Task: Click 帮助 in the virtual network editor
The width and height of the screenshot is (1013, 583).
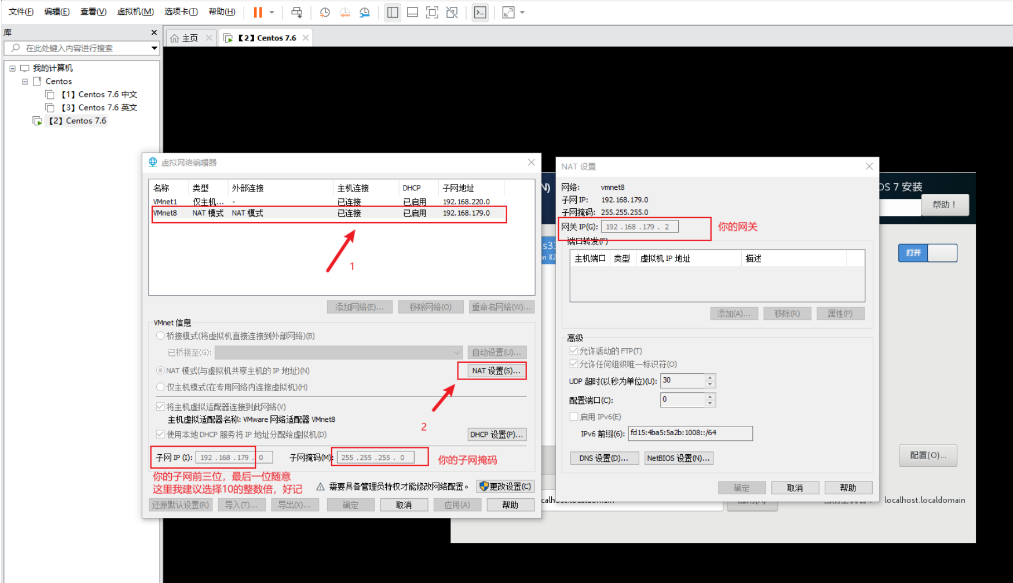Action: click(510, 505)
